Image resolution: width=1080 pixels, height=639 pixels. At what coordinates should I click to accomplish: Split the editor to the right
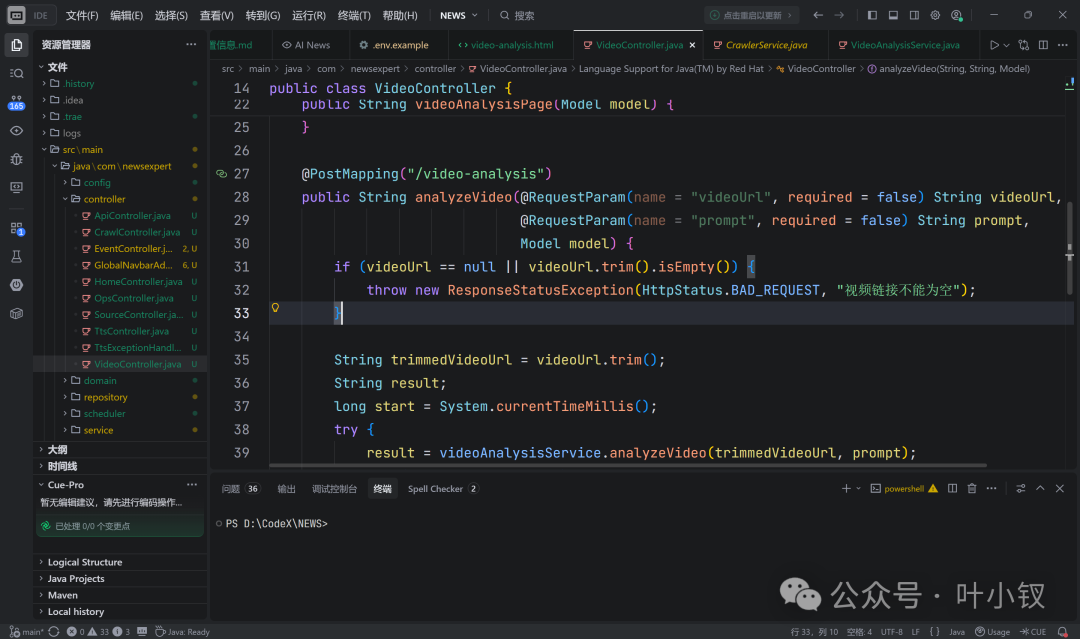point(1043,45)
